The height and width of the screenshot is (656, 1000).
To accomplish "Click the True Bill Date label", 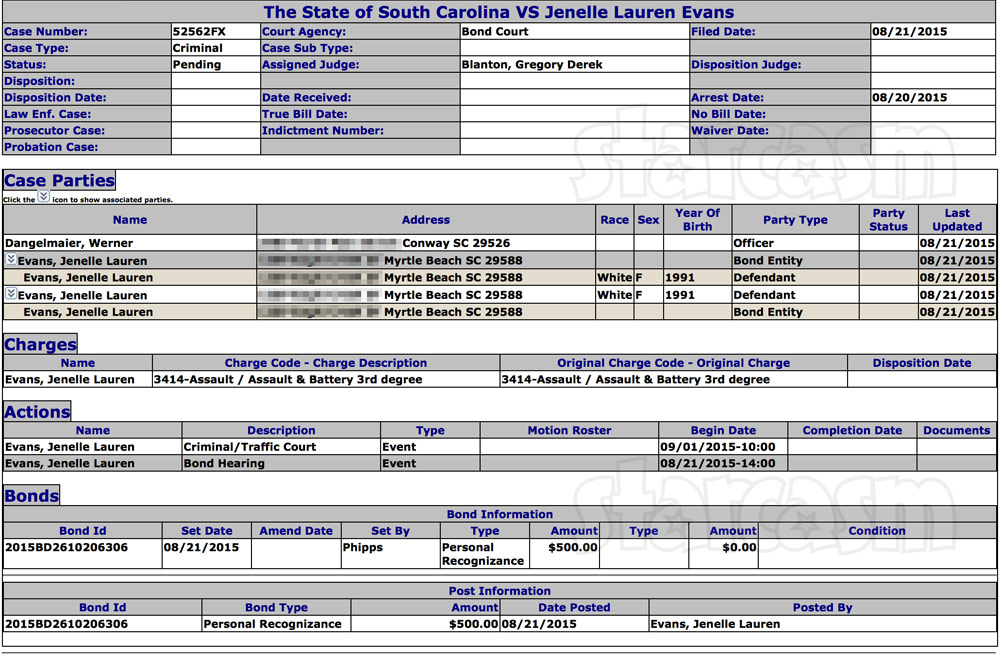I will coord(305,114).
